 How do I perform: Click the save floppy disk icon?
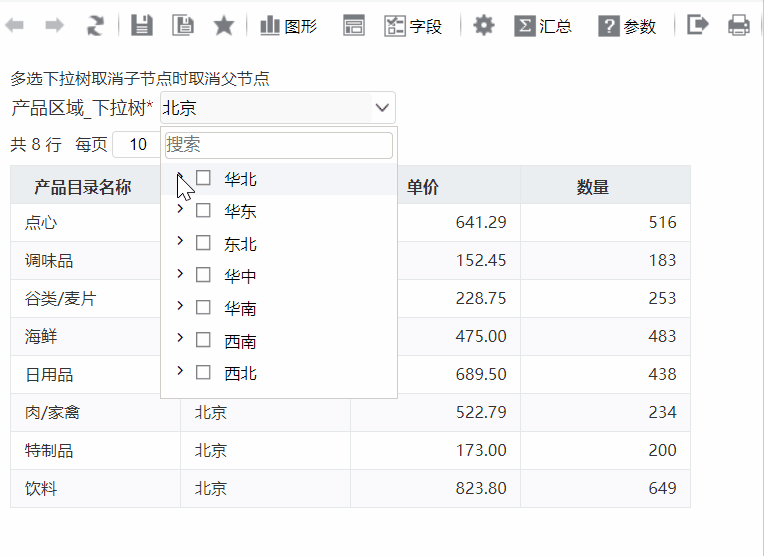(x=142, y=25)
